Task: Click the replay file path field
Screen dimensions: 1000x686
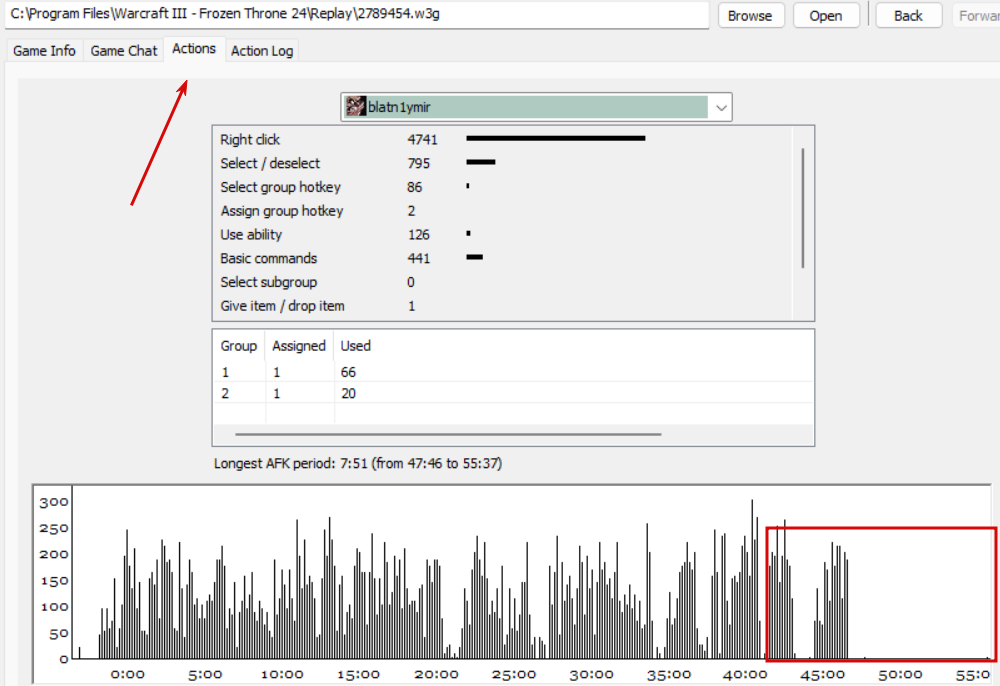Action: (357, 14)
